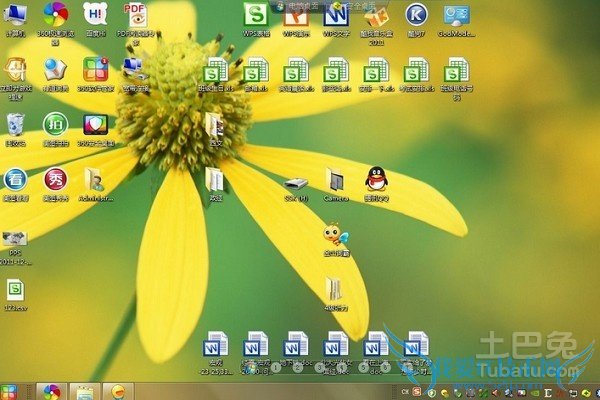
Task: Open the bee cartoon desktop shortcut
Action: point(334,236)
